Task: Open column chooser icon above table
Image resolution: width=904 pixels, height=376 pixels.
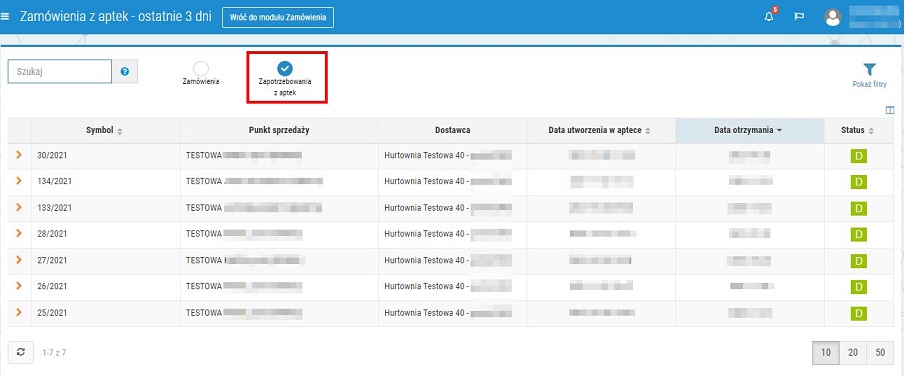Action: pyautogui.click(x=890, y=110)
